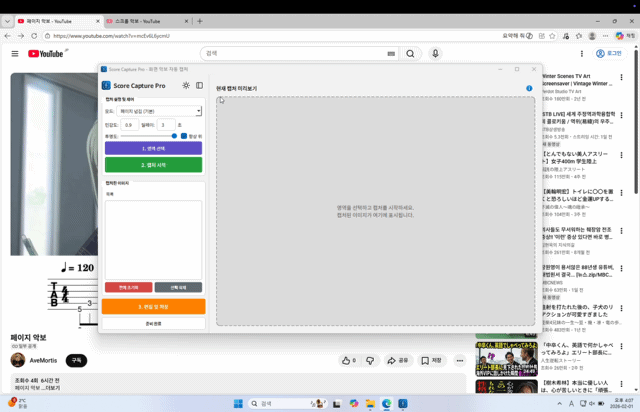Adjust the transparency slider
The width and height of the screenshot is (640, 412).
coord(150,136)
